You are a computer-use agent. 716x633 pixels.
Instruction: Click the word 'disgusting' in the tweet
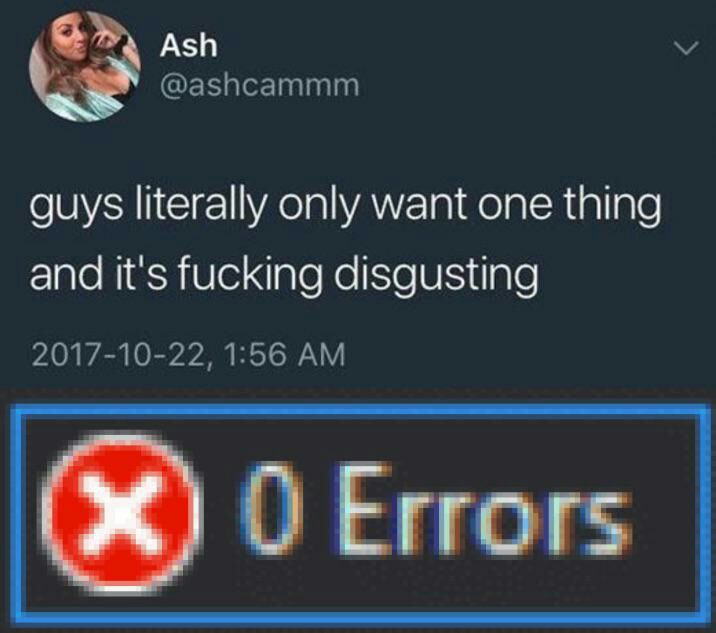point(436,277)
